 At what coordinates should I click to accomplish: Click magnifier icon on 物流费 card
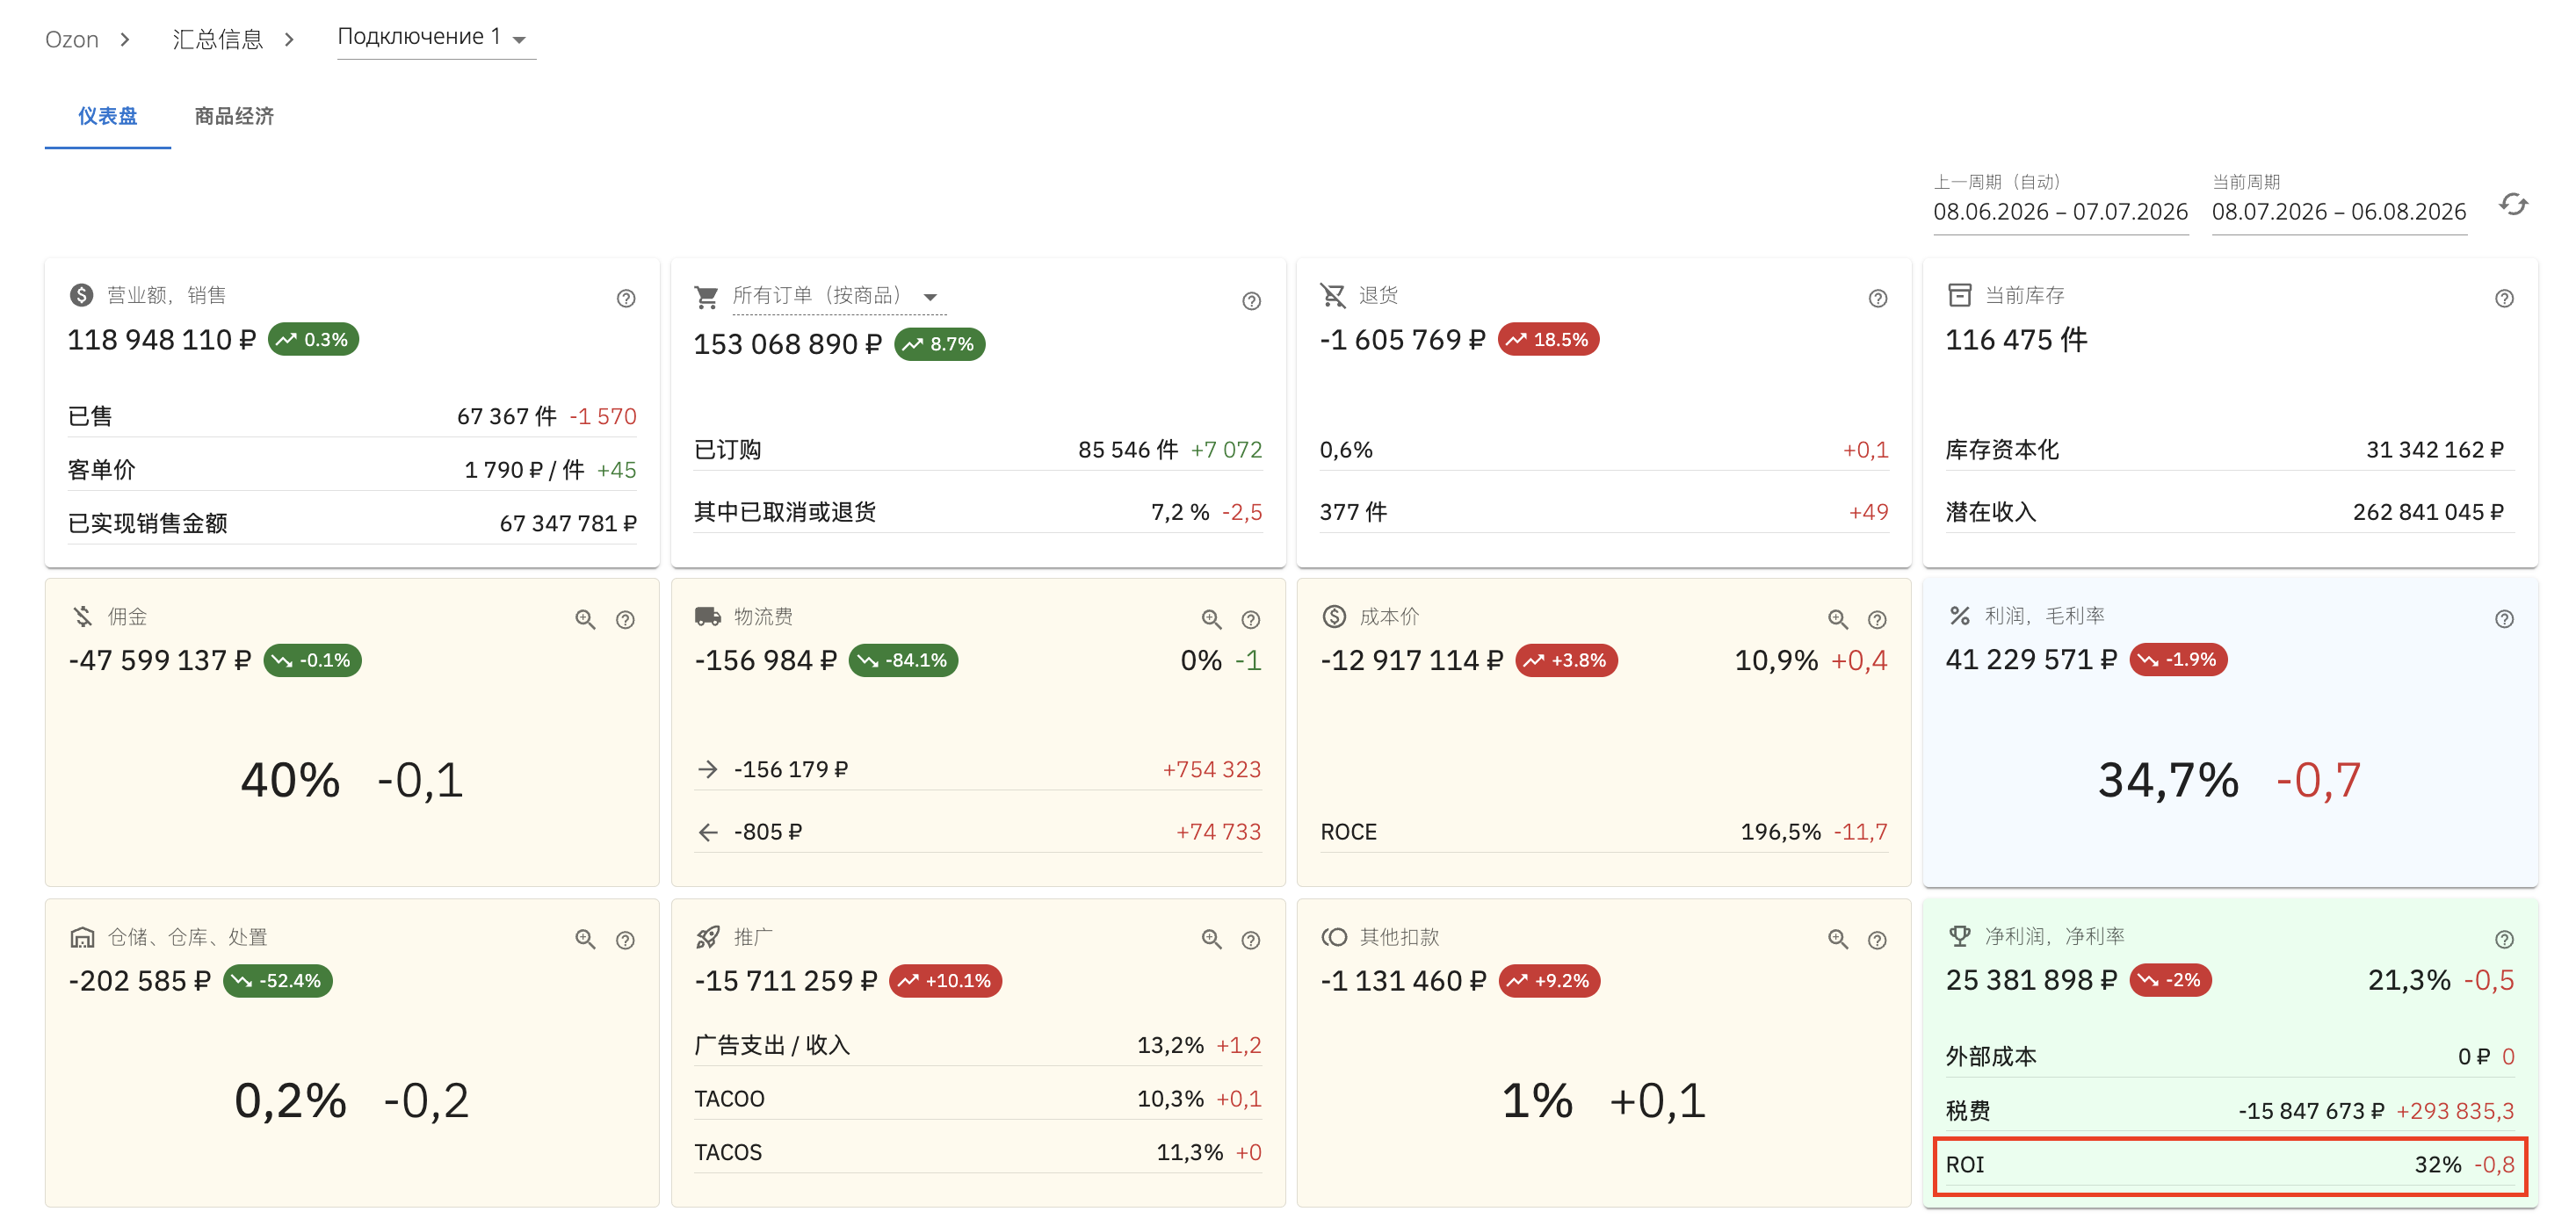click(1211, 620)
